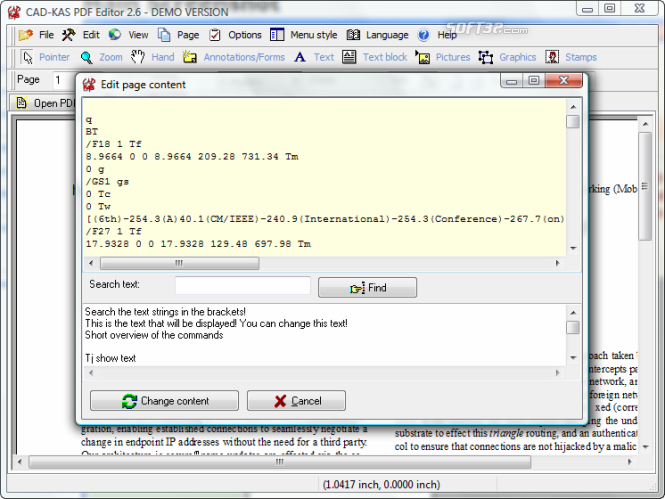
Task: Click the Help question mark icon
Action: pos(423,35)
